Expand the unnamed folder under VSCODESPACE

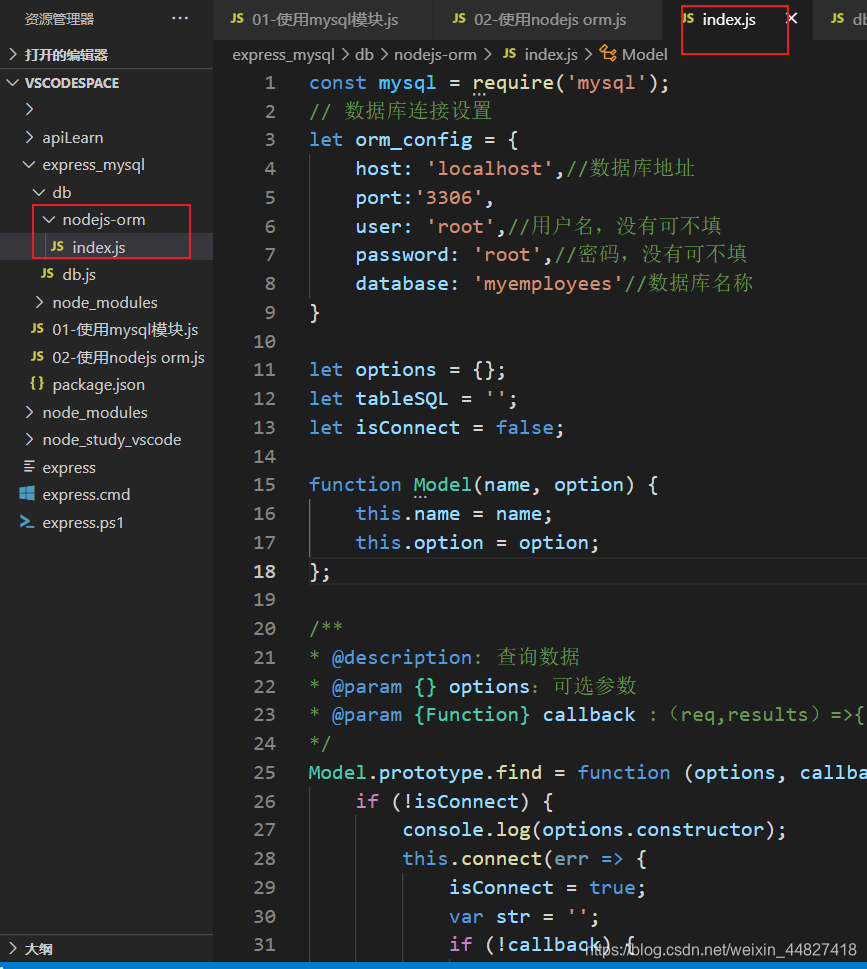(29, 109)
